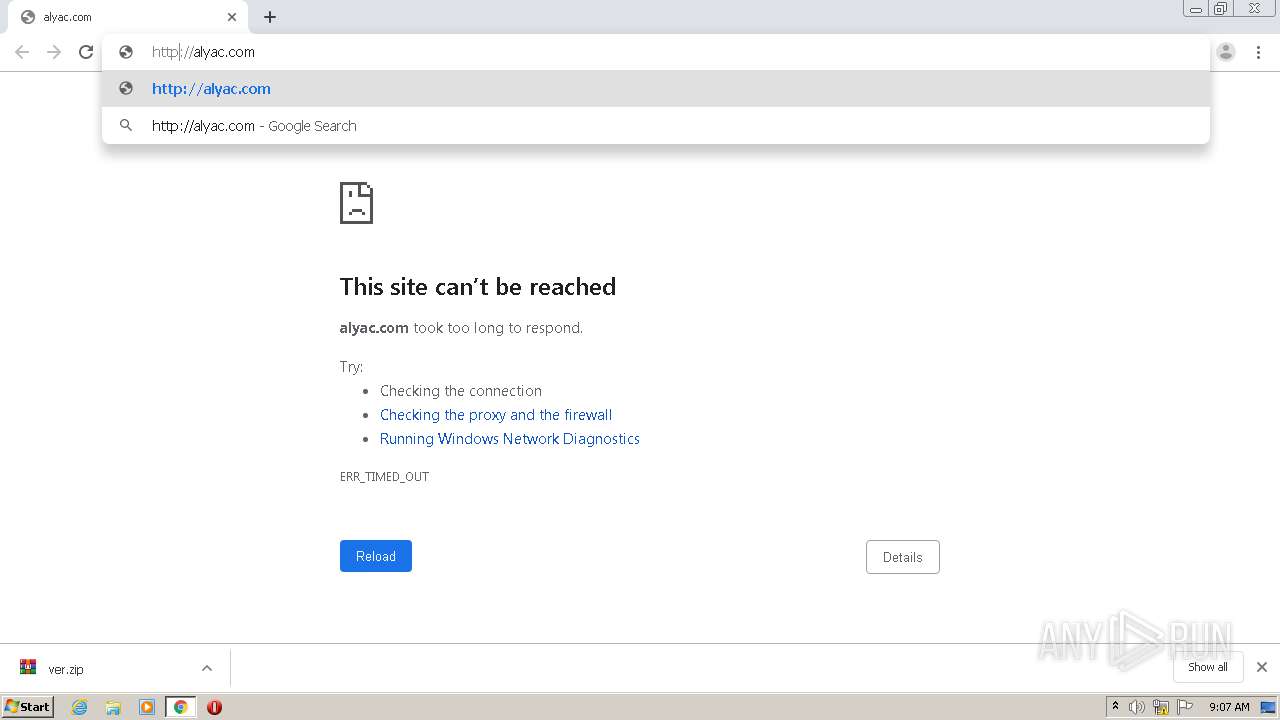The height and width of the screenshot is (720, 1280).
Task: Click the browser back arrow
Action: tap(22, 52)
